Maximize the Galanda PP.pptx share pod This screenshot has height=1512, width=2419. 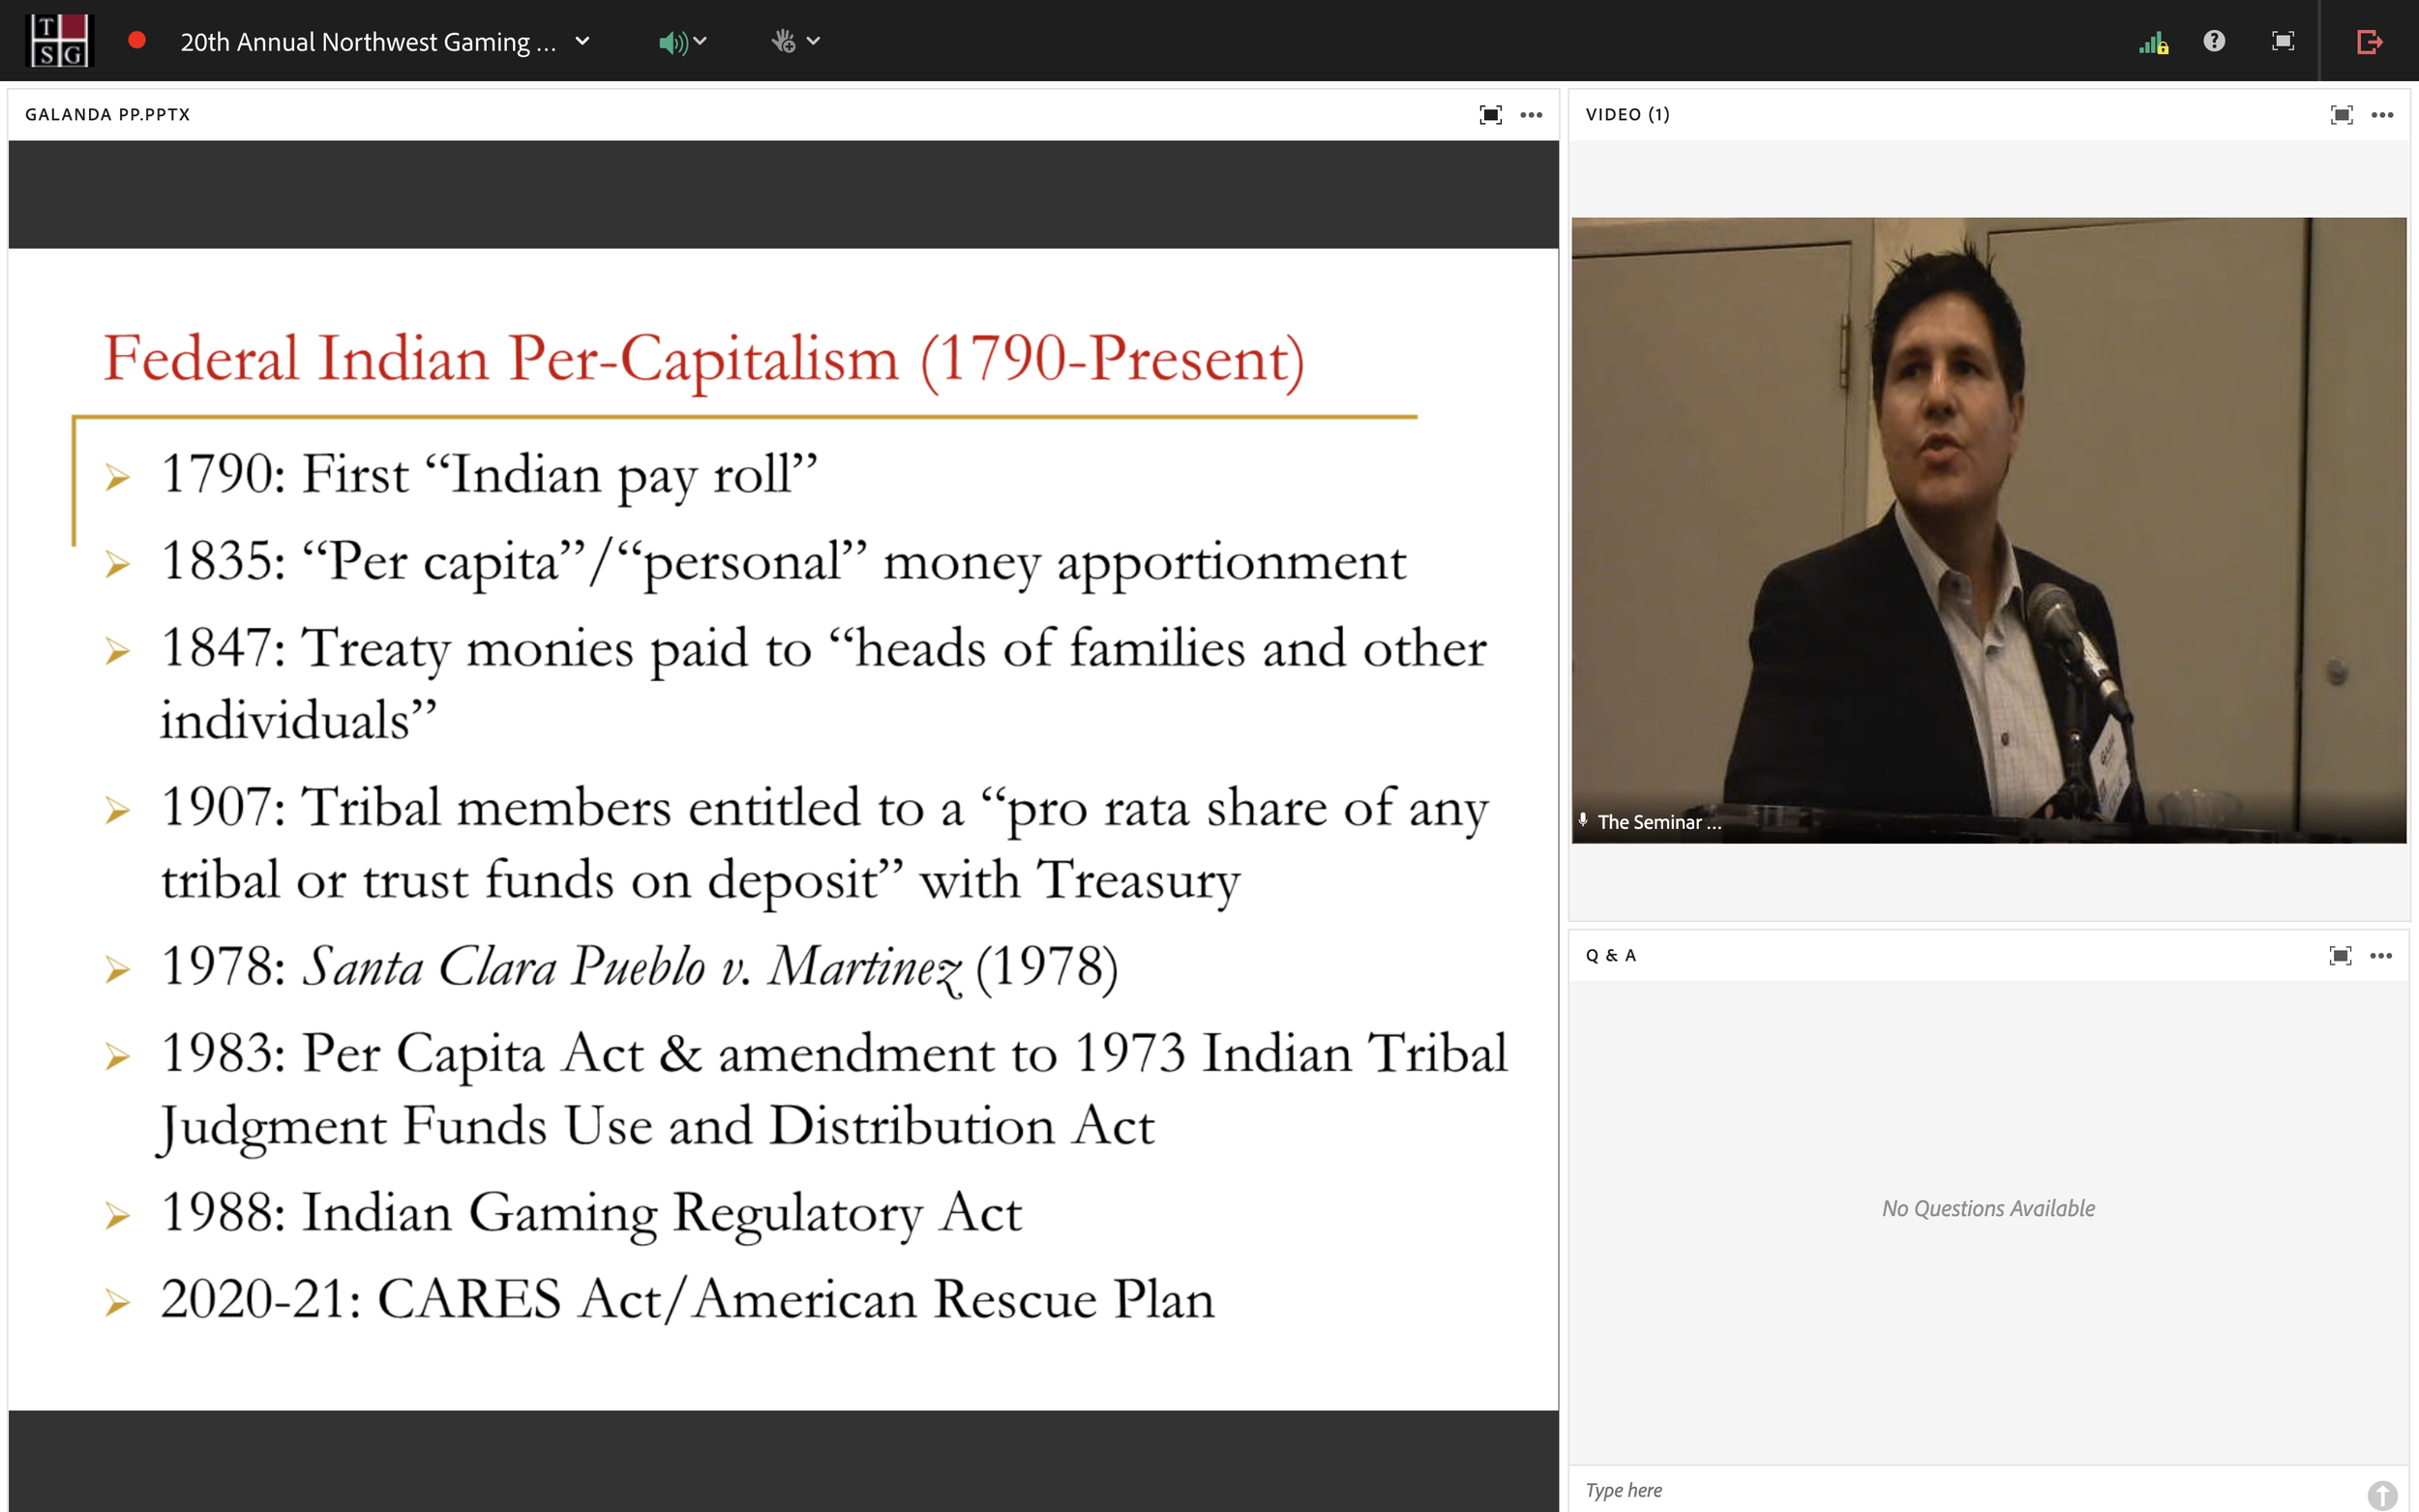coord(1490,115)
